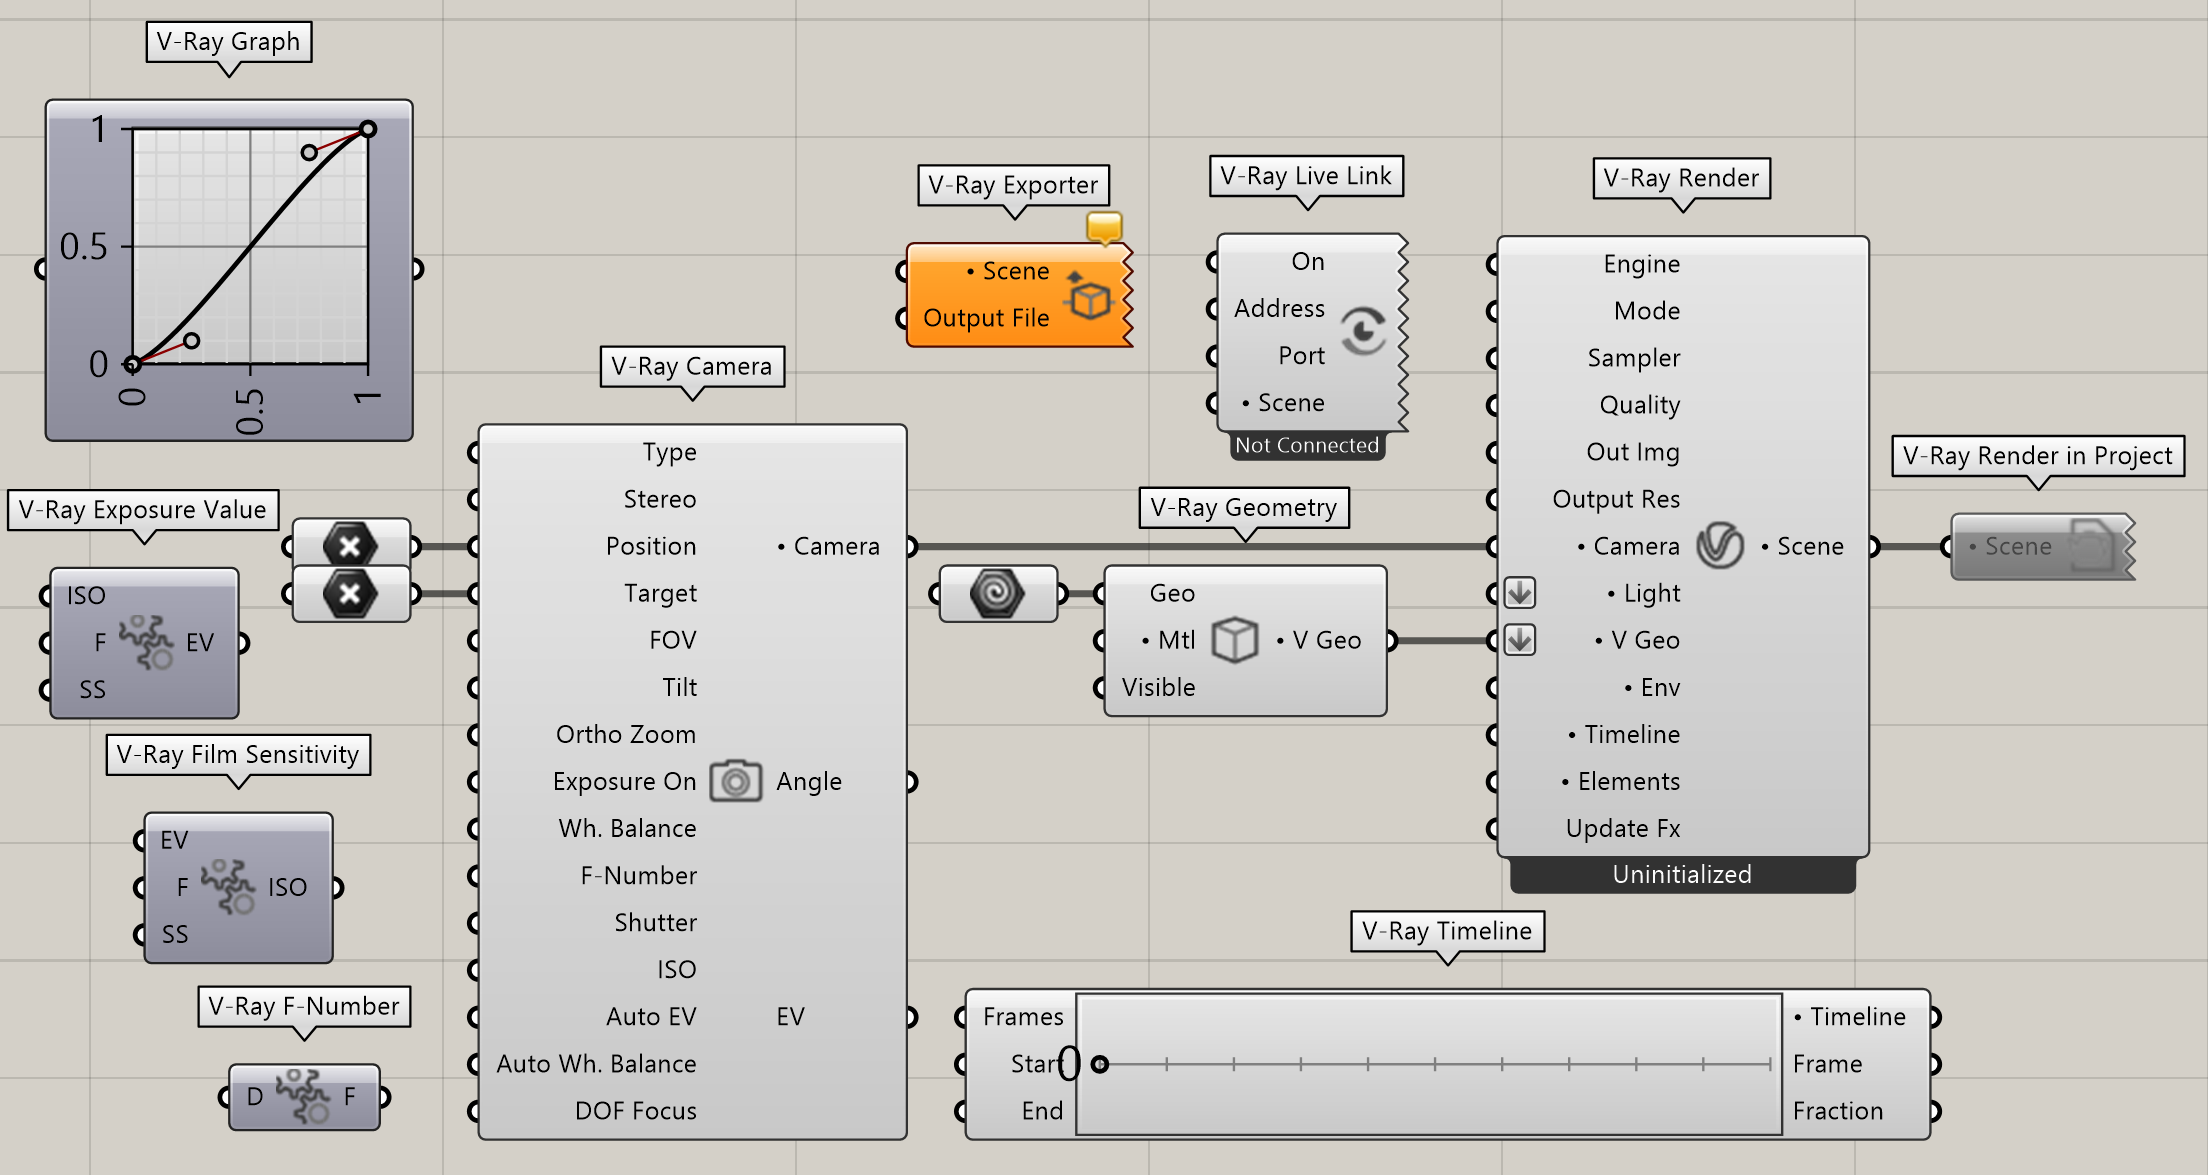Image resolution: width=2208 pixels, height=1175 pixels.
Task: Click the Exposure Value gears icon
Action: pyautogui.click(x=146, y=642)
